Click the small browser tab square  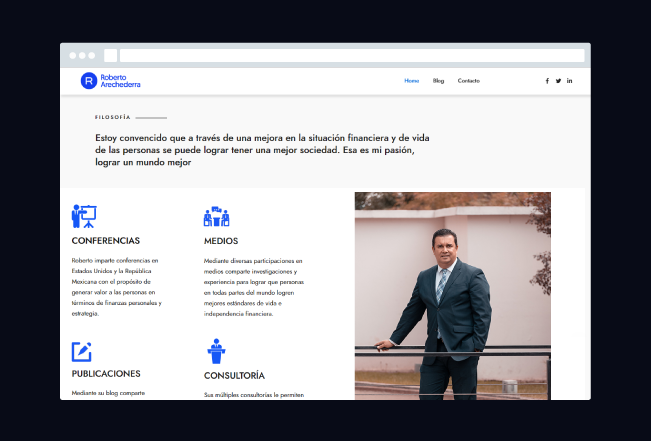[x=110, y=56]
